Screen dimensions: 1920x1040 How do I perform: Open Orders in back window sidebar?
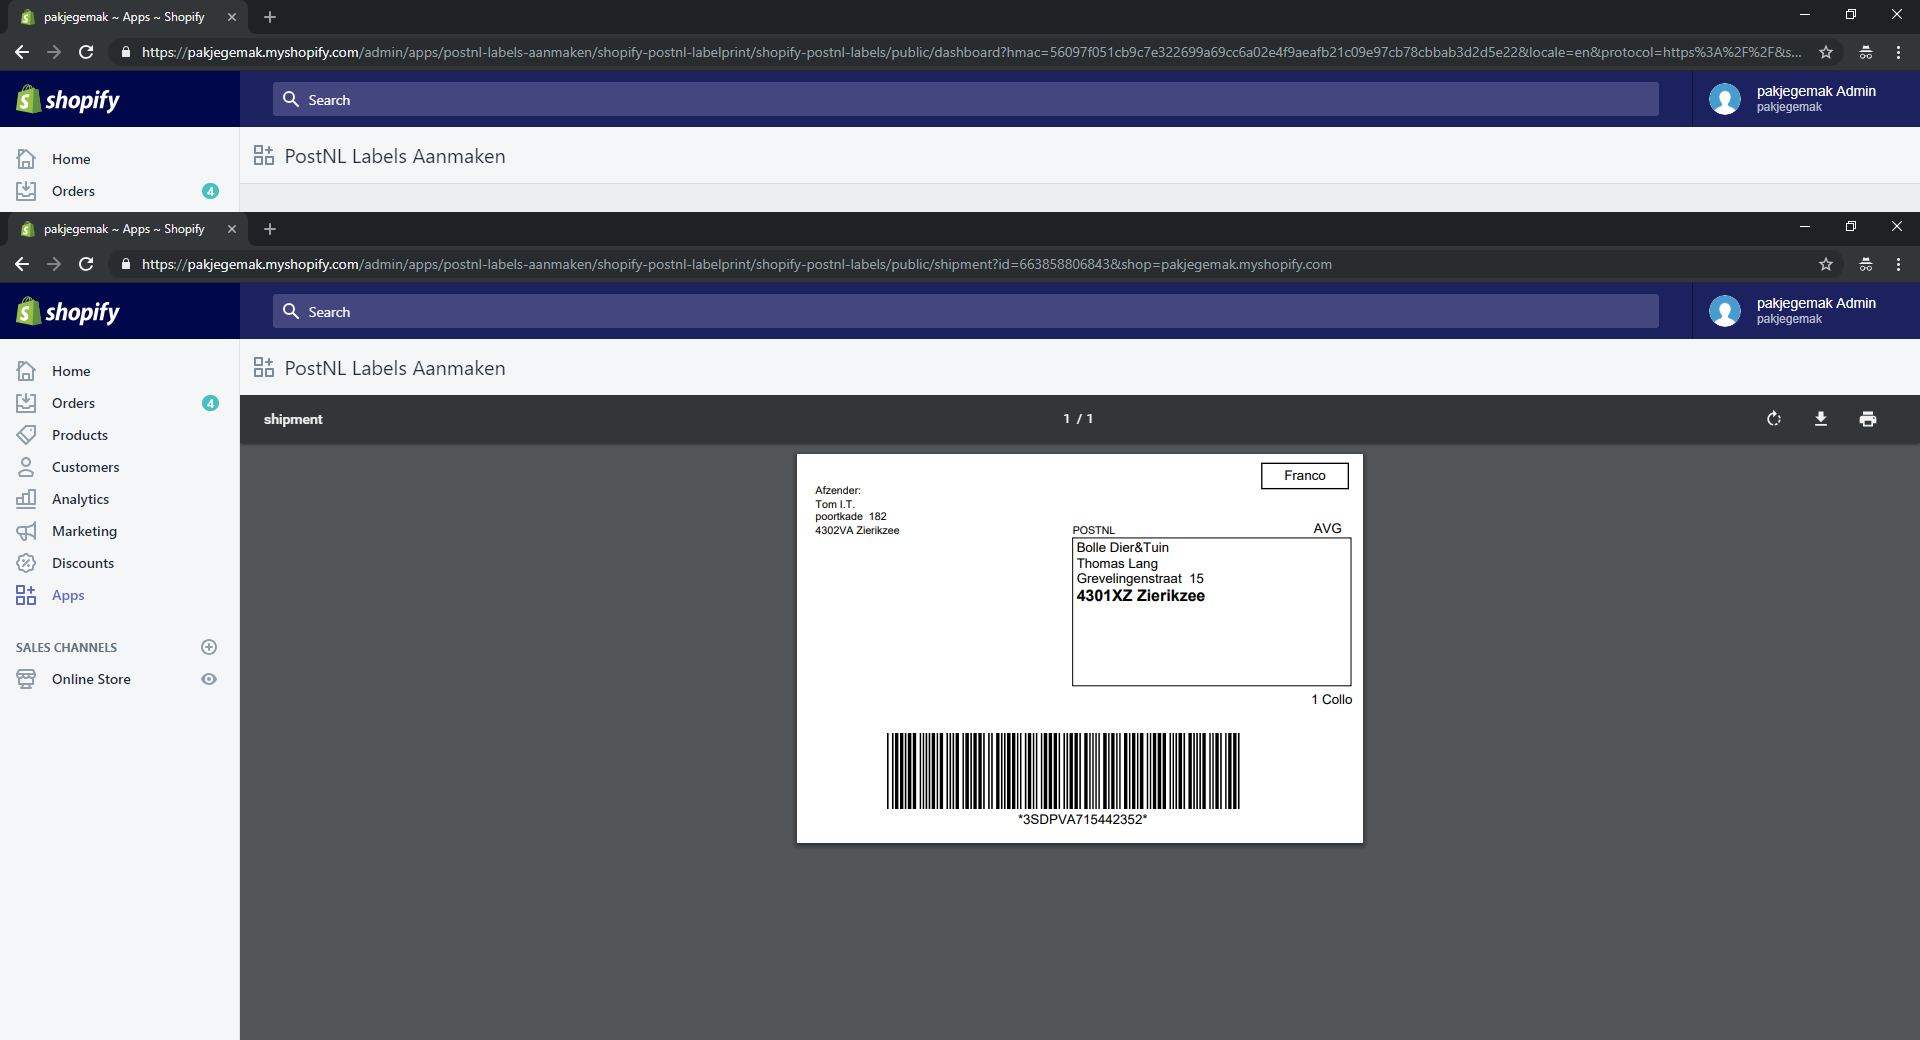click(x=73, y=191)
